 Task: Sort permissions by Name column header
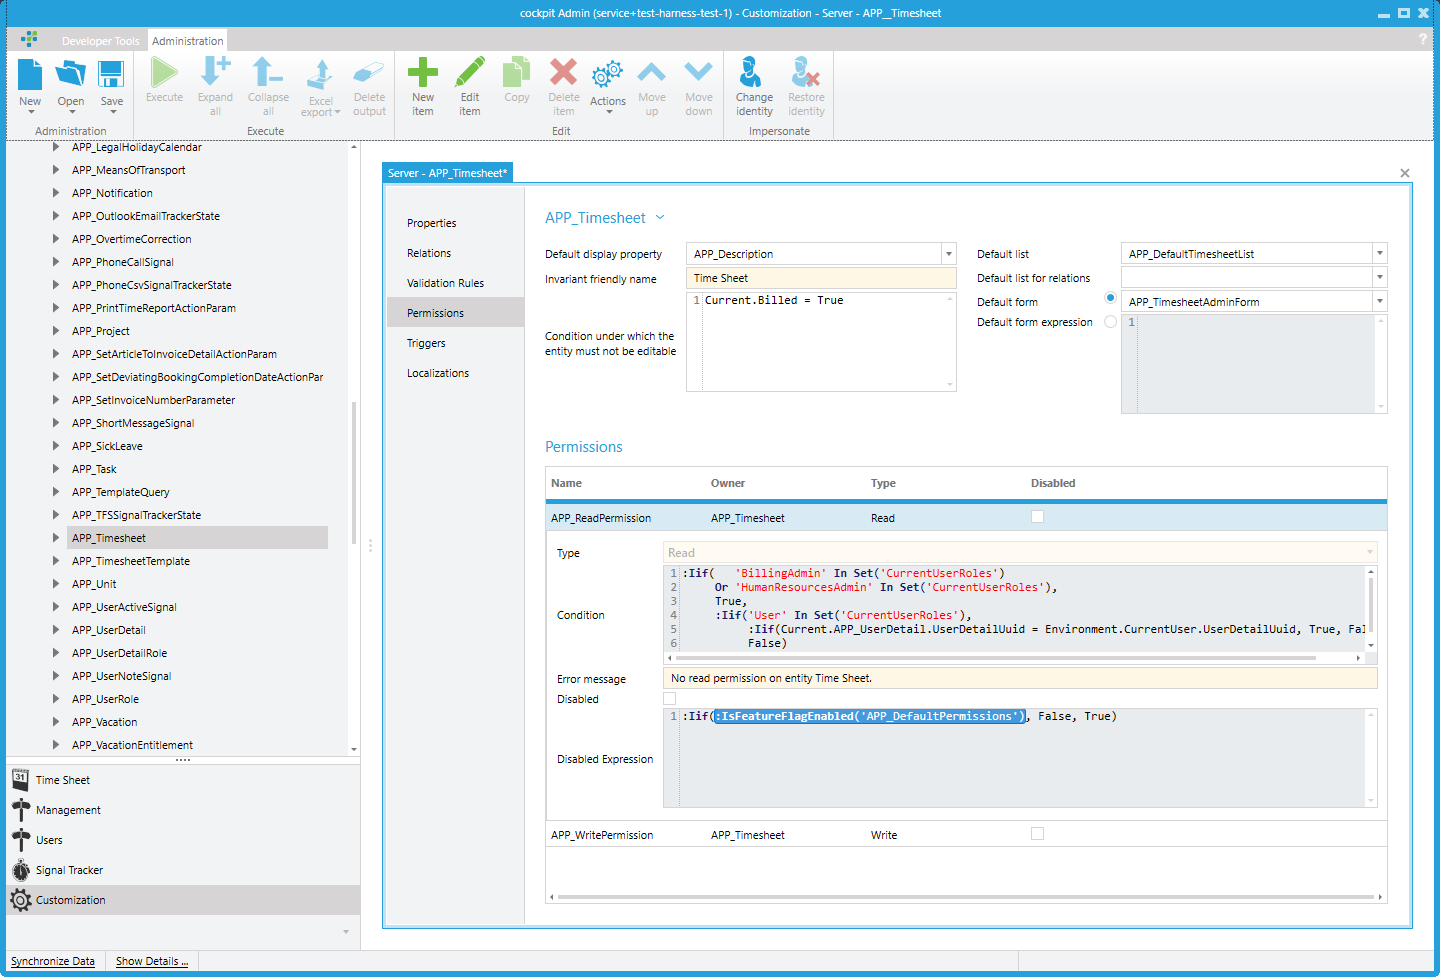[x=566, y=483]
